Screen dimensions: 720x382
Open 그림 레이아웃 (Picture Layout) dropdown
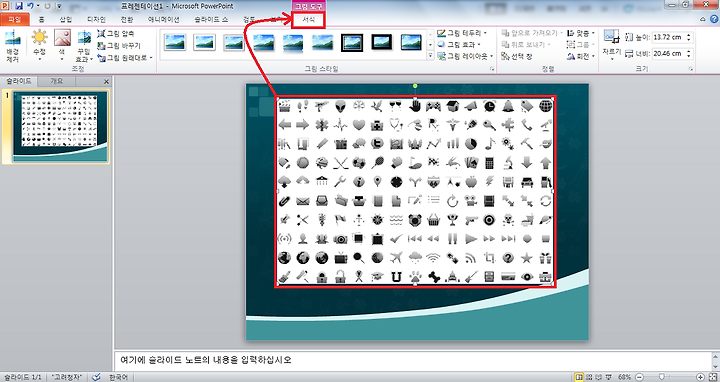coord(465,56)
